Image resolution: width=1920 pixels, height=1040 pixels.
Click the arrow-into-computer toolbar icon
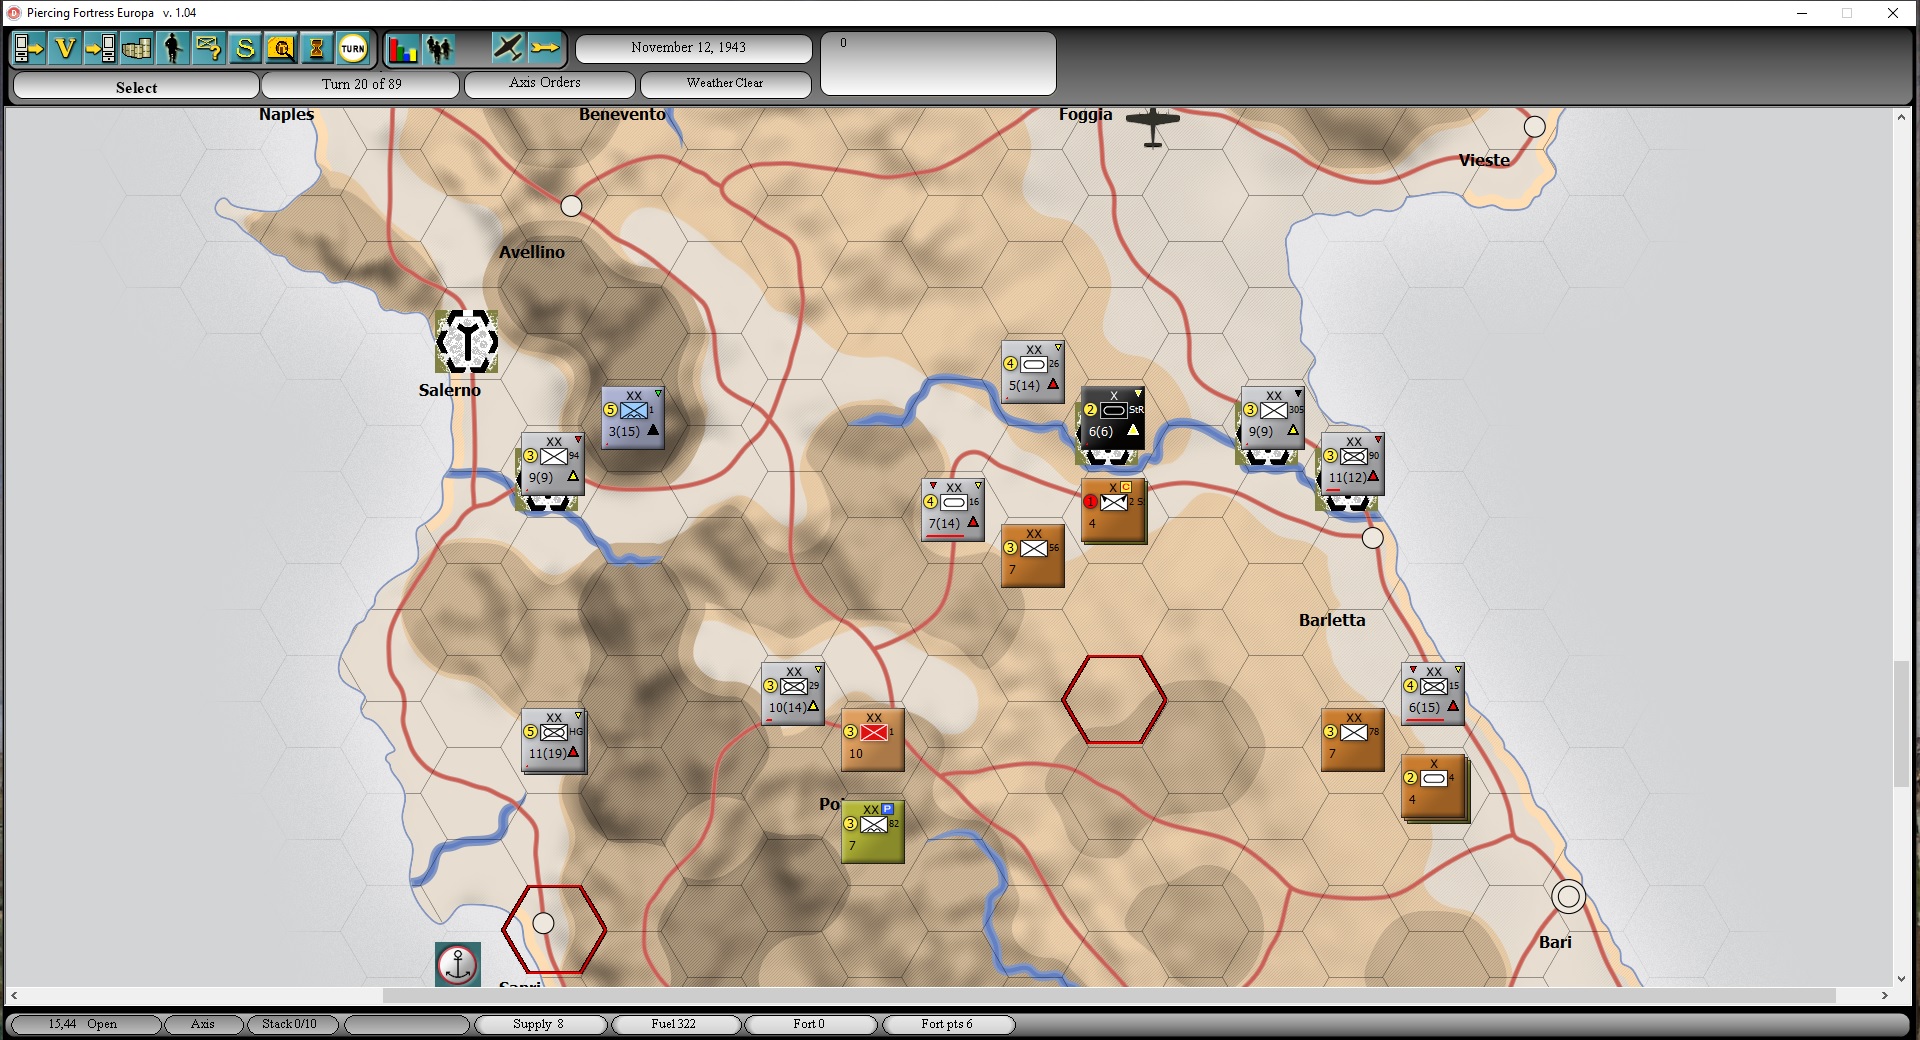(100, 48)
